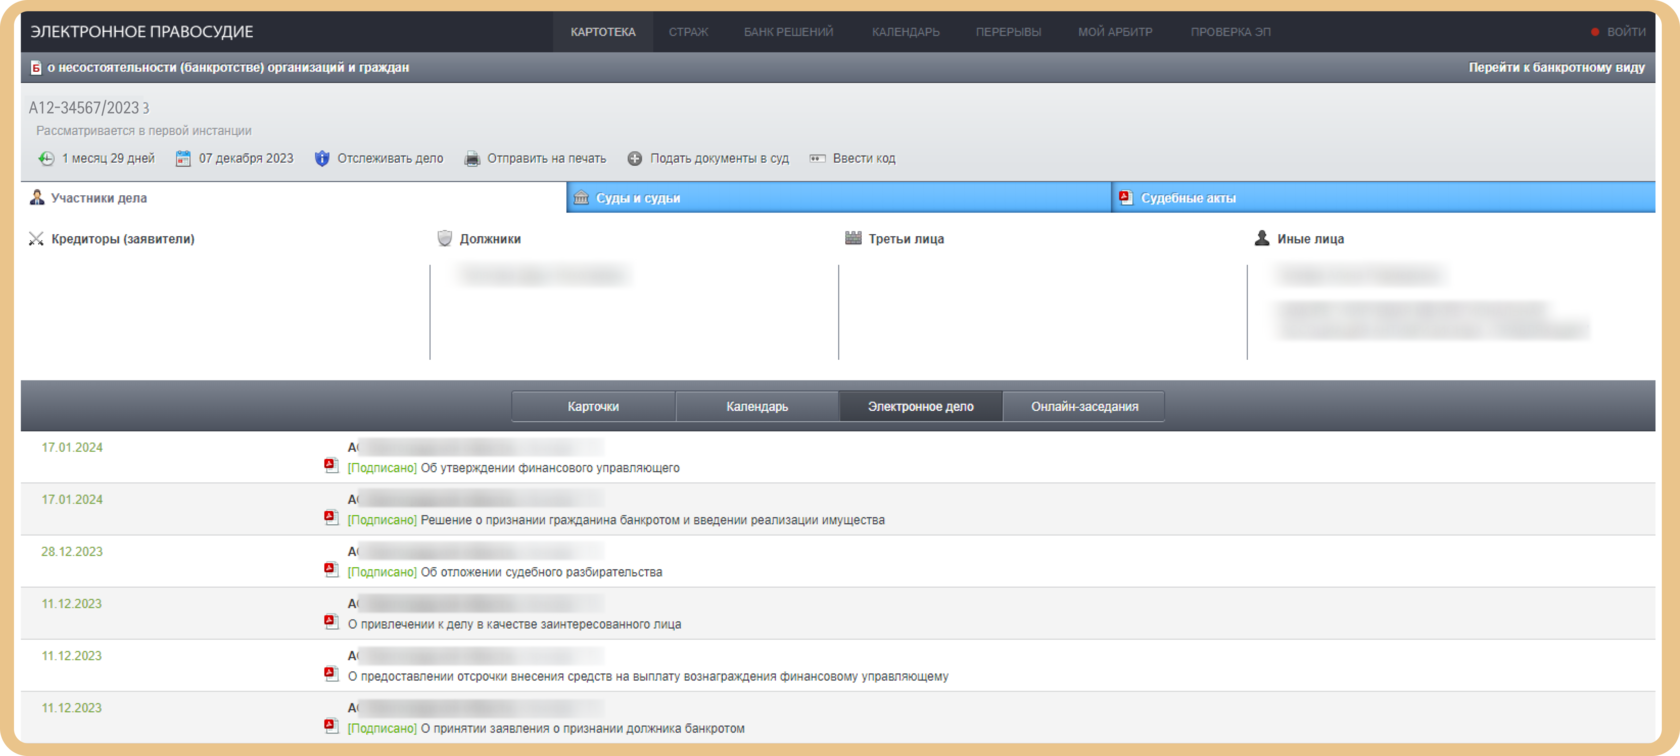This screenshot has width=1680, height=756.
Task: Select the Участники дела tab
Action: [293, 198]
